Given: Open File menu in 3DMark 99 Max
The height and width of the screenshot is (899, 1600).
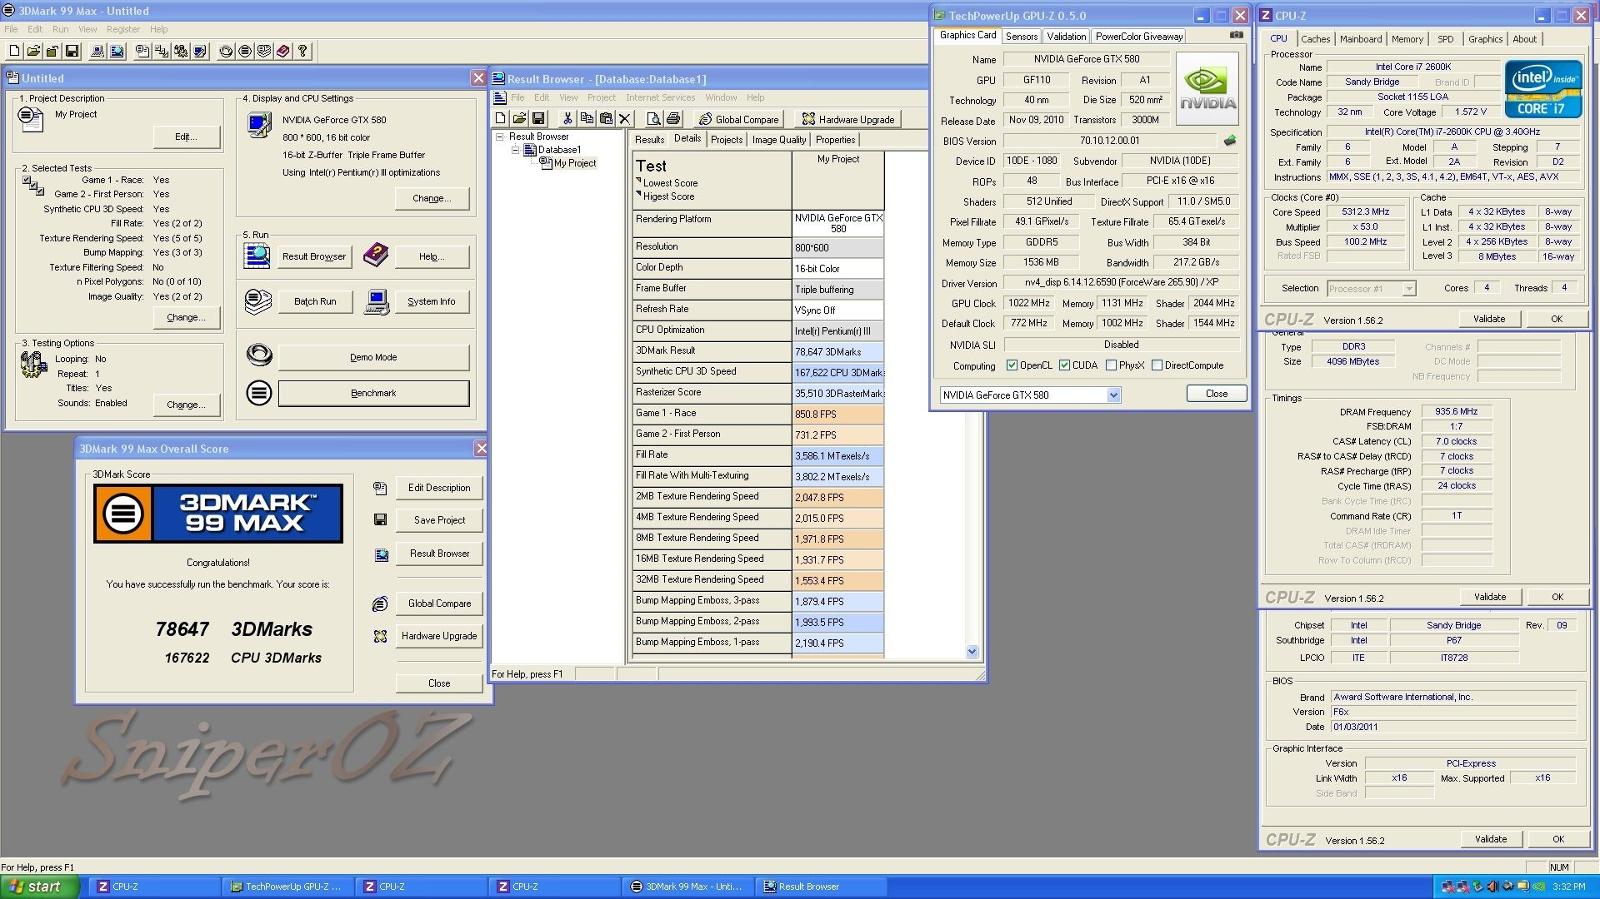Looking at the screenshot, I should (11, 29).
